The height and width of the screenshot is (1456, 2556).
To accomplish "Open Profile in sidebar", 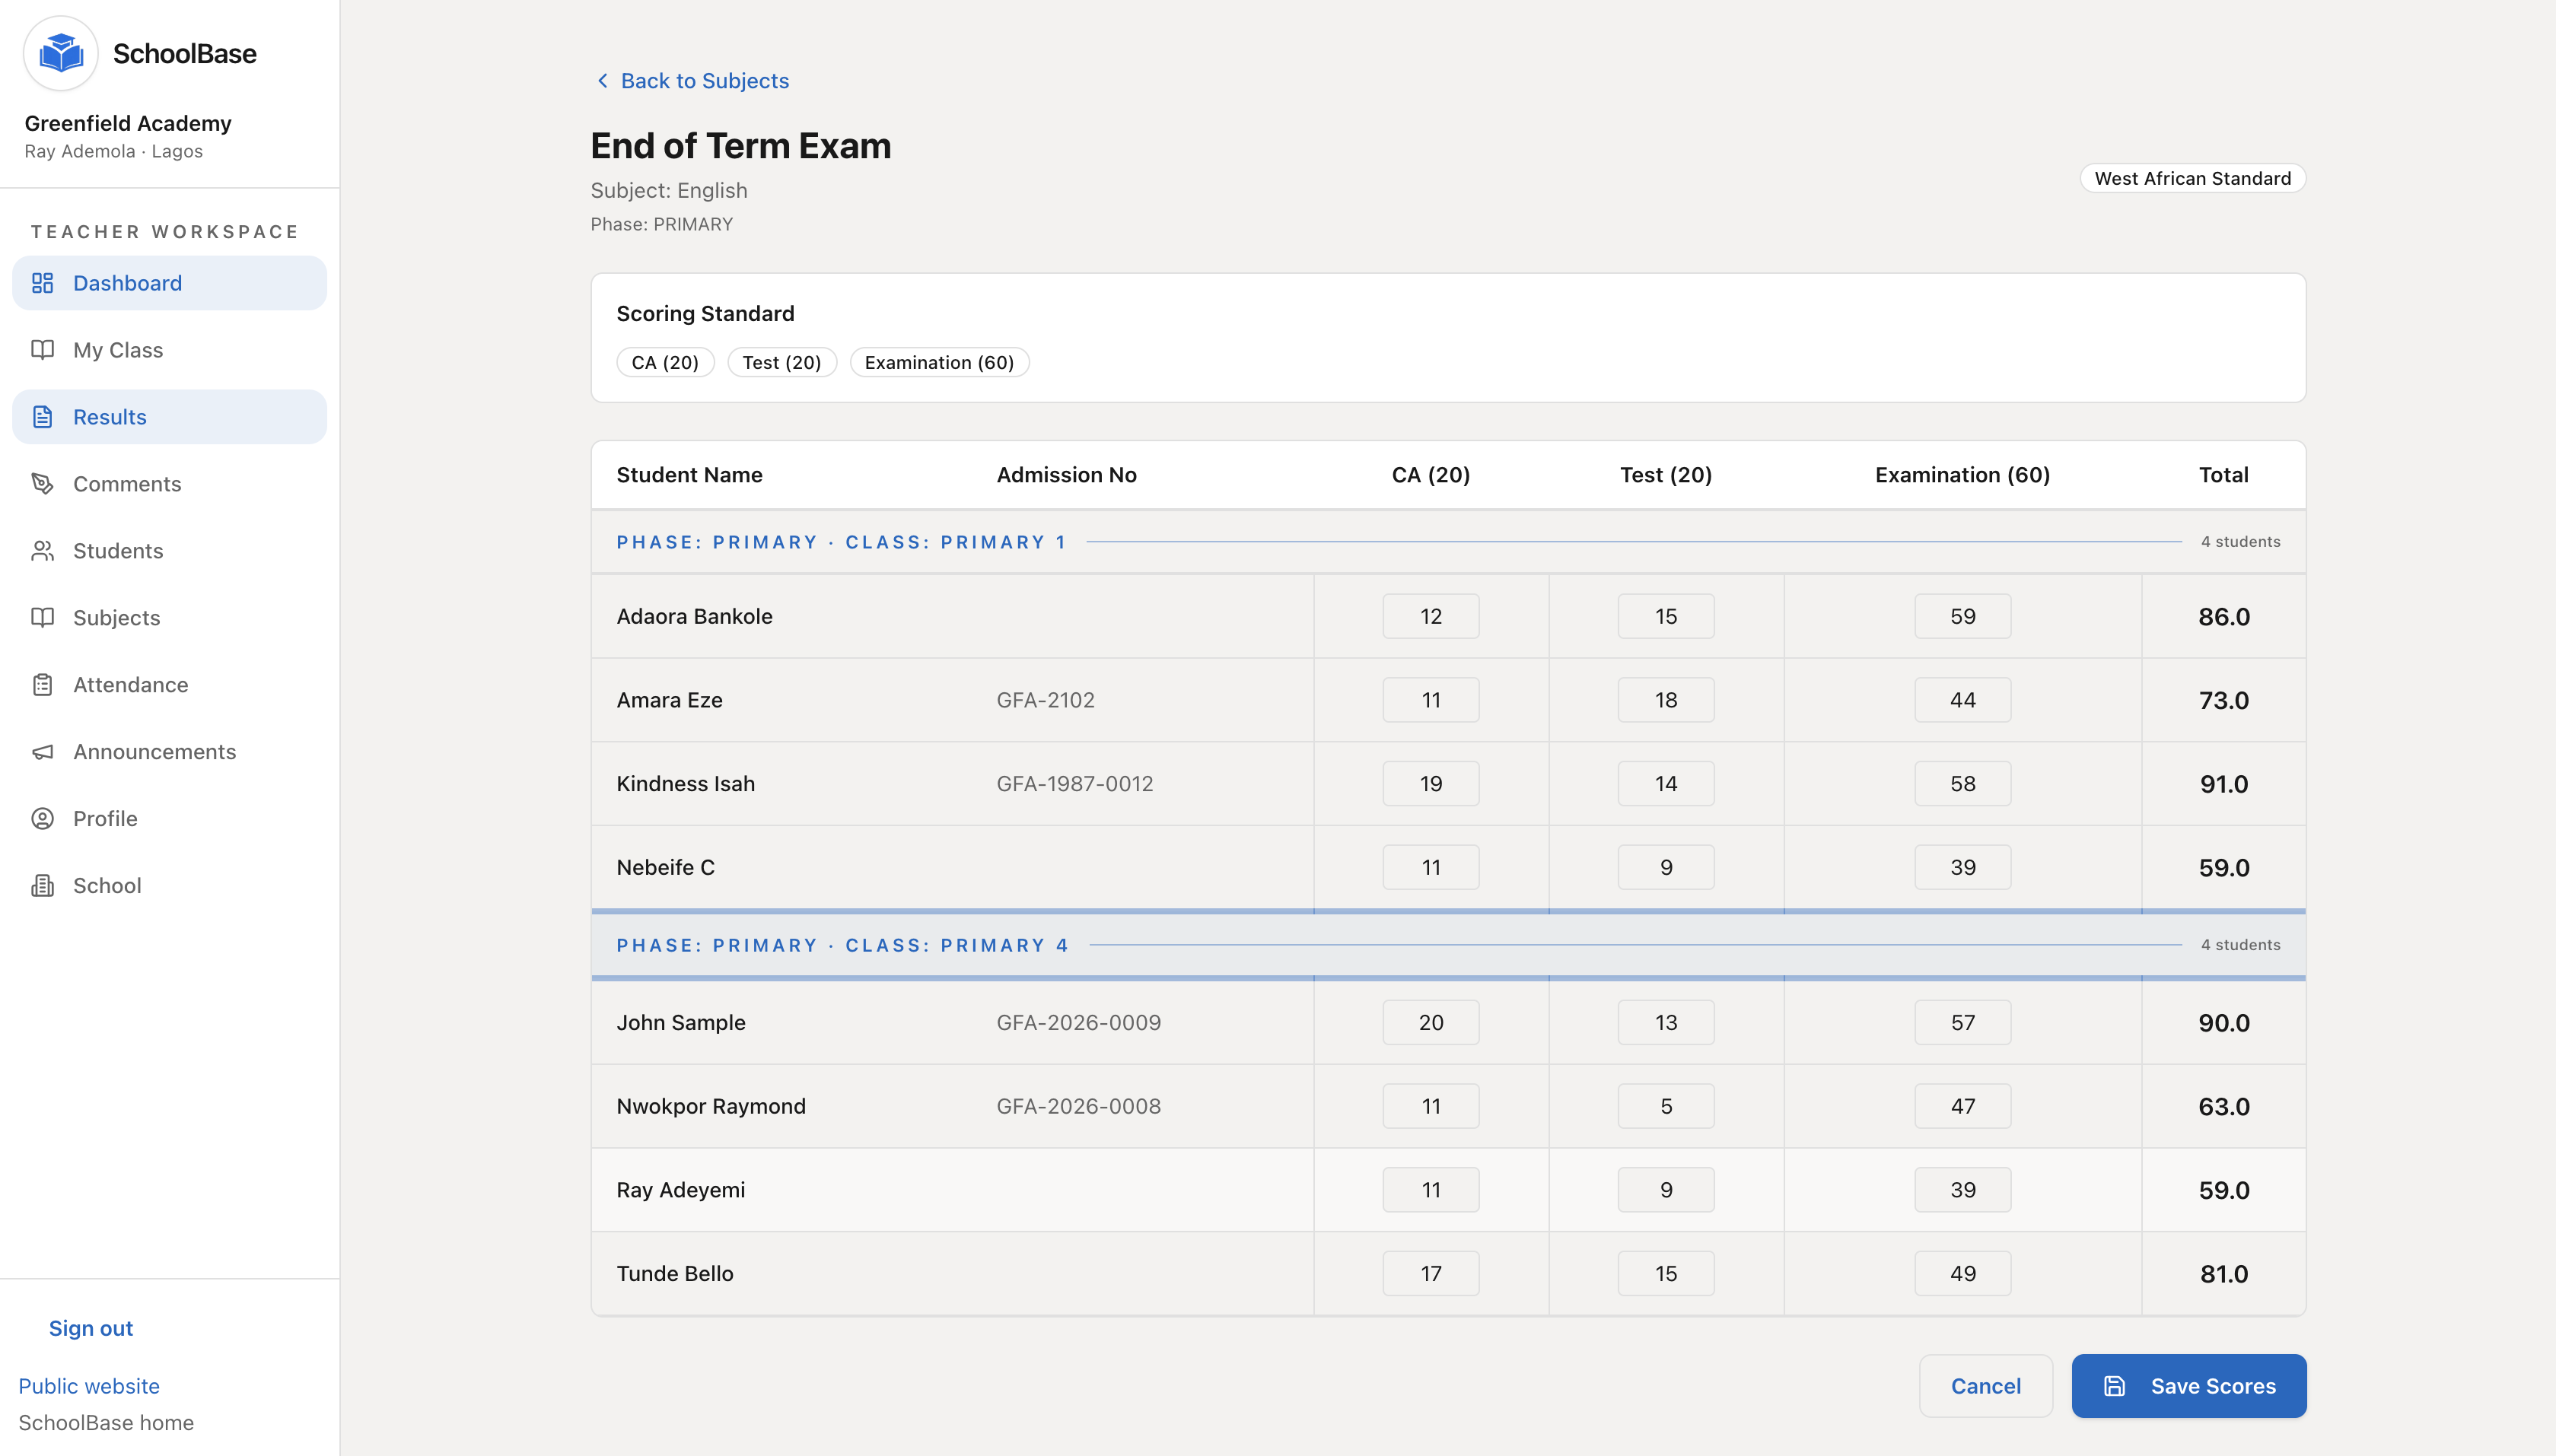I will (169, 819).
